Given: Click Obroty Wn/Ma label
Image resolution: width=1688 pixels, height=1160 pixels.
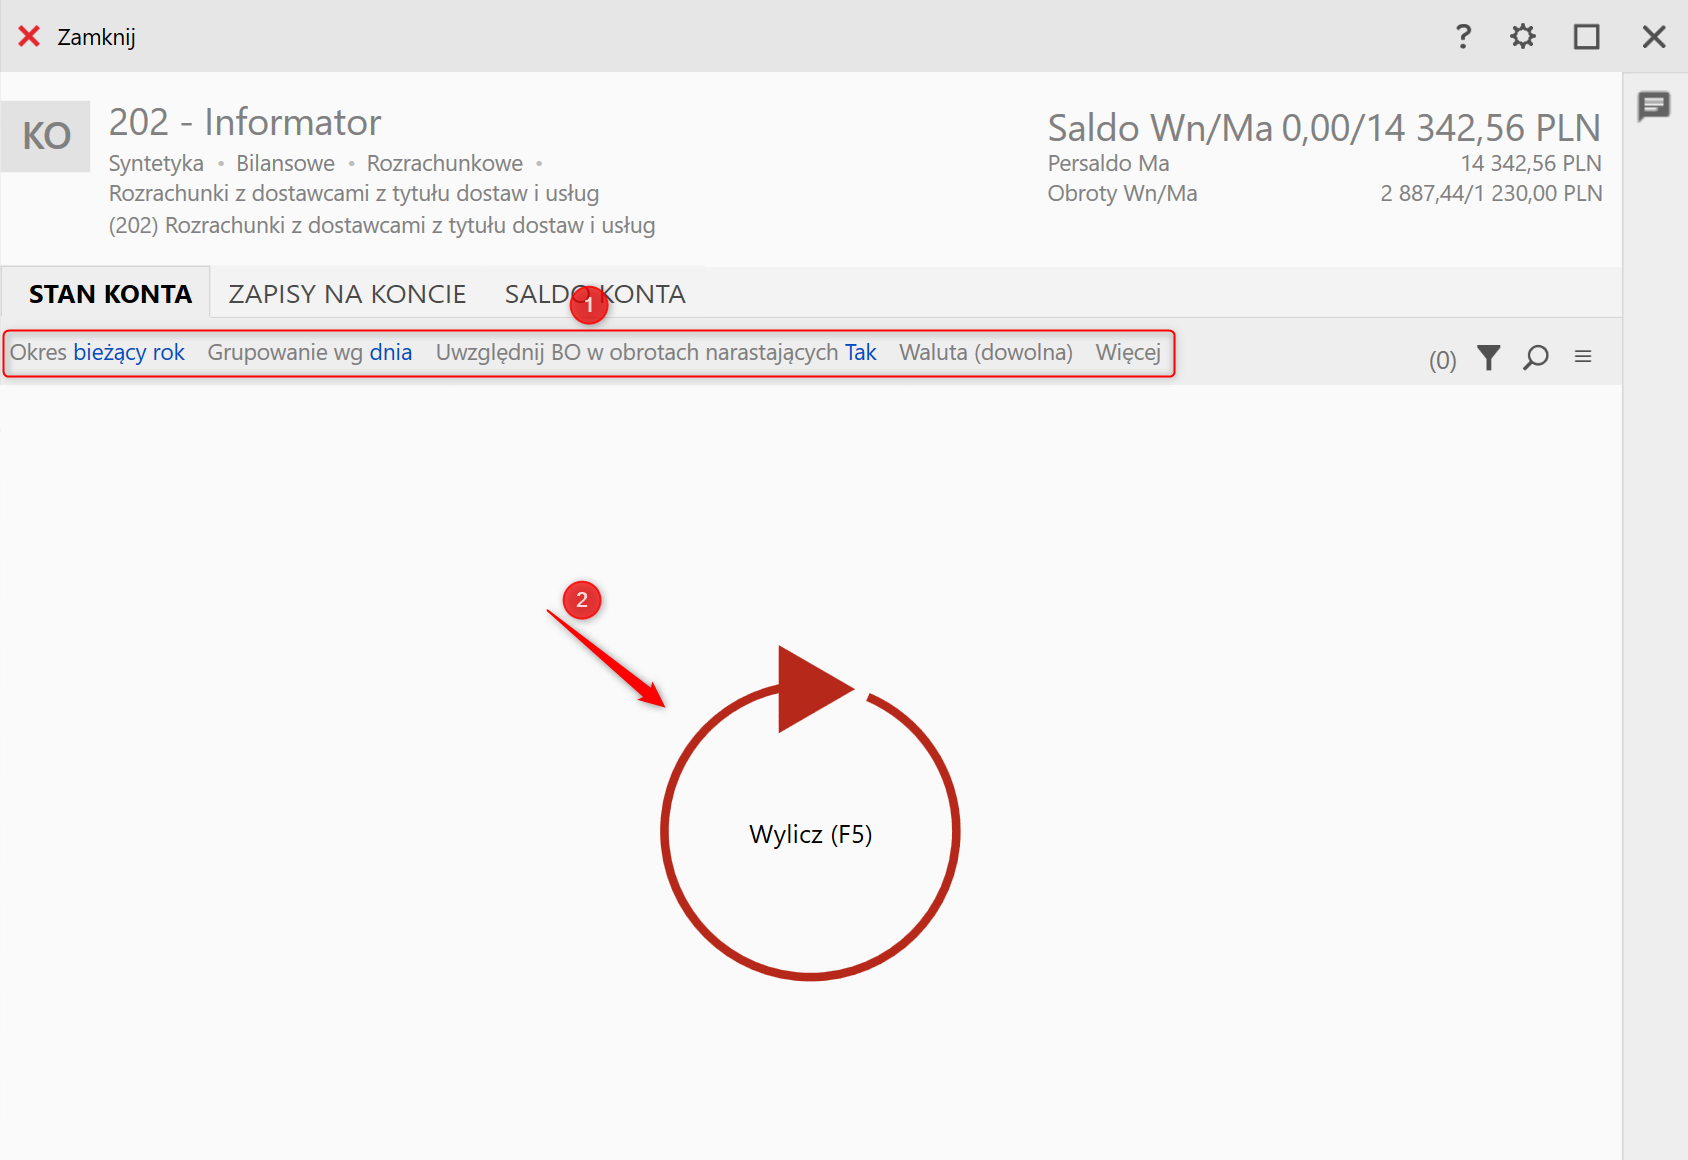Looking at the screenshot, I should (x=1122, y=193).
